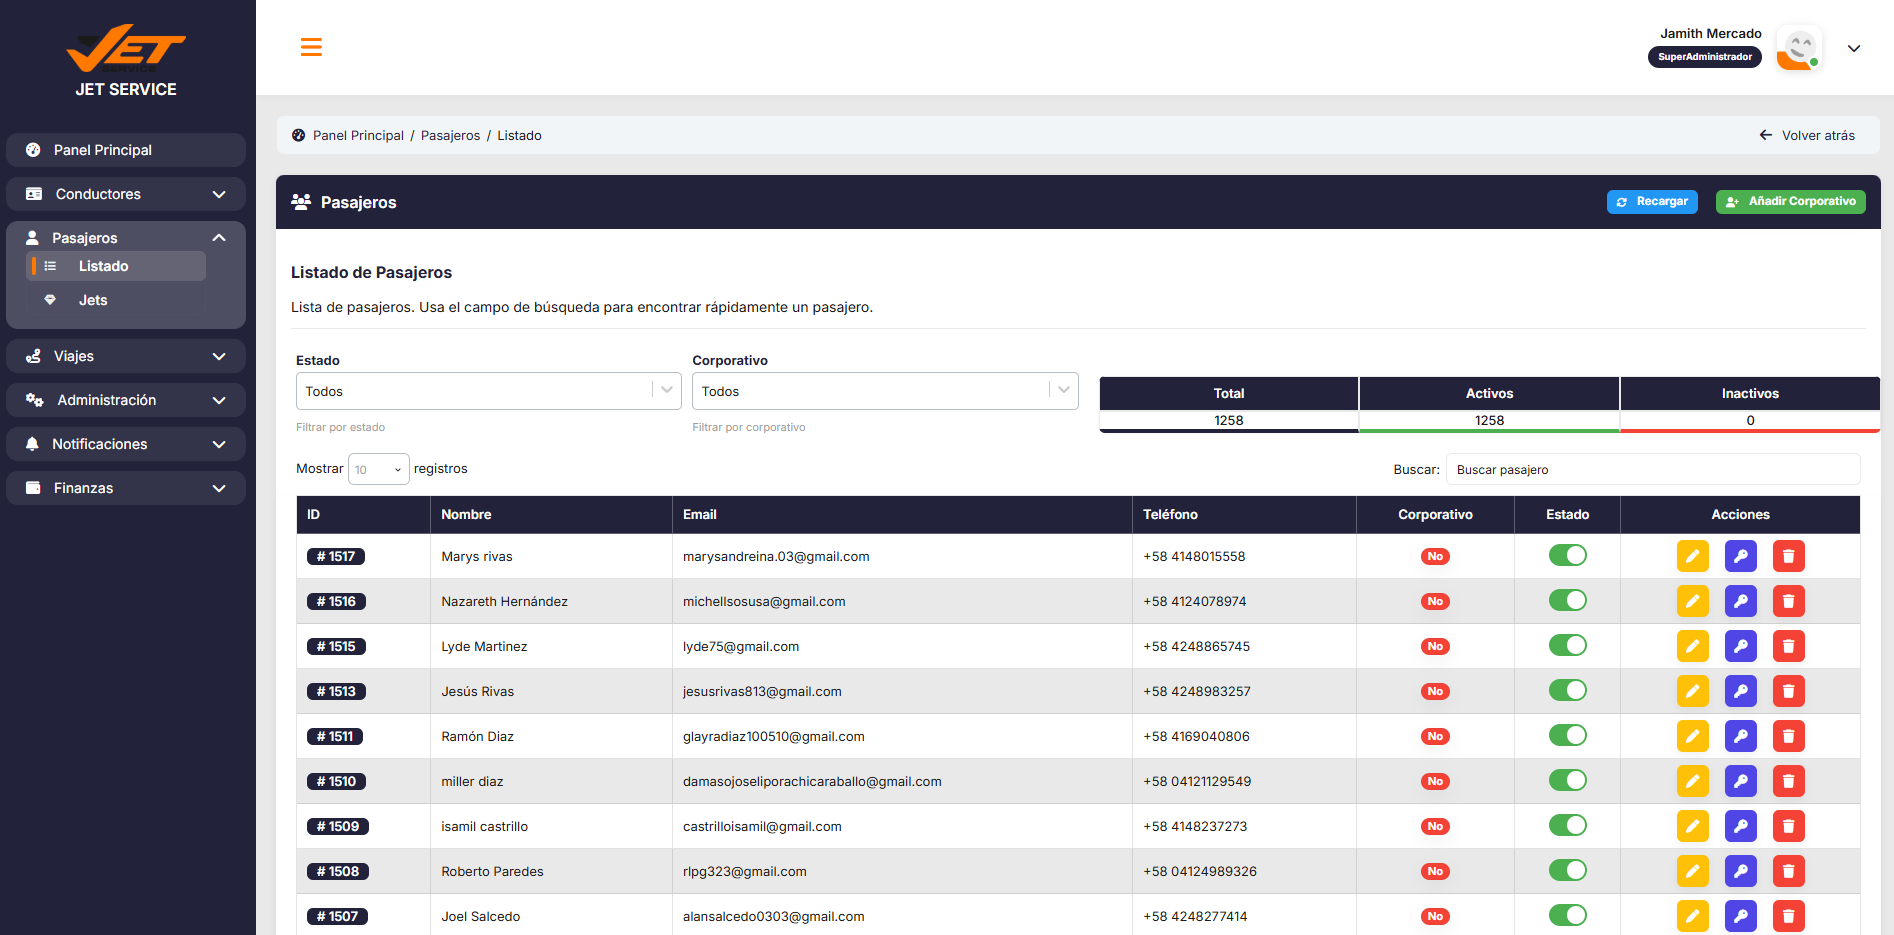Click the Recargar button
This screenshot has height=935, width=1894.
click(1652, 202)
